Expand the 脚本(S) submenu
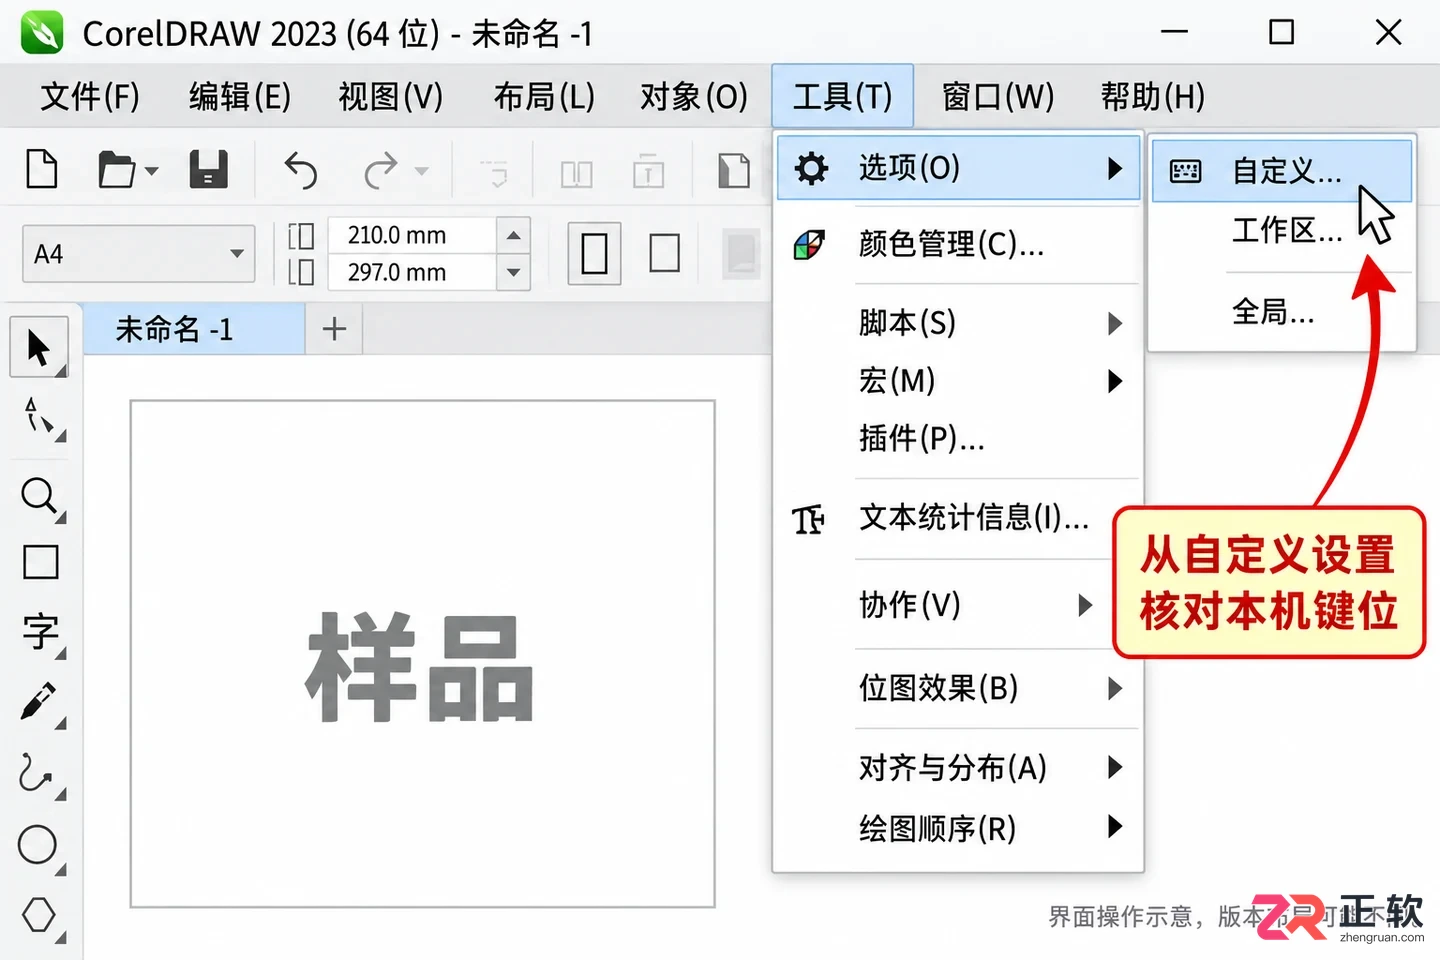 tap(1115, 323)
